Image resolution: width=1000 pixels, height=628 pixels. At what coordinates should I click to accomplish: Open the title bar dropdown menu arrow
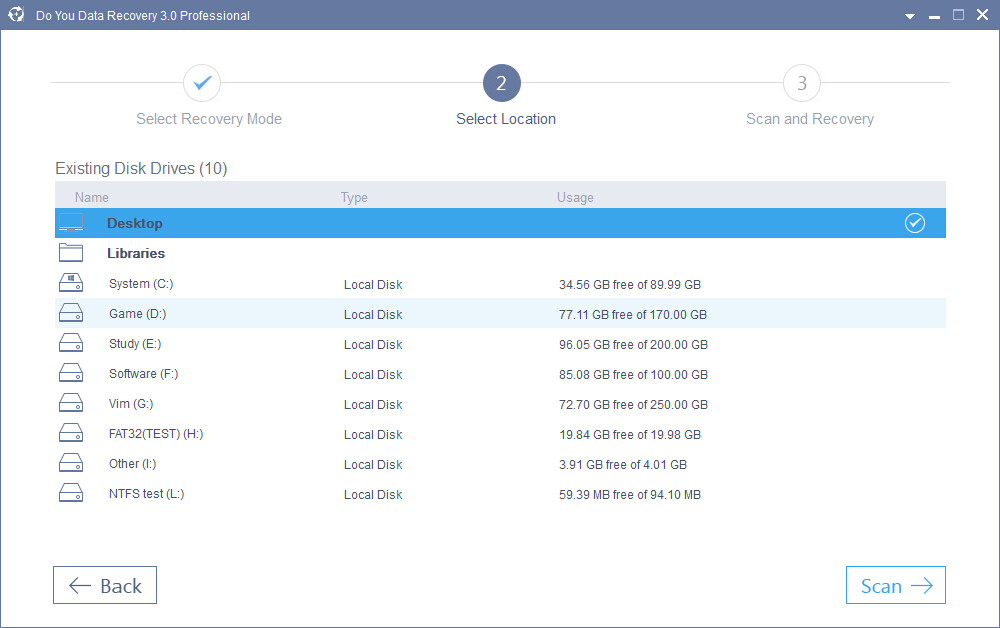(910, 16)
